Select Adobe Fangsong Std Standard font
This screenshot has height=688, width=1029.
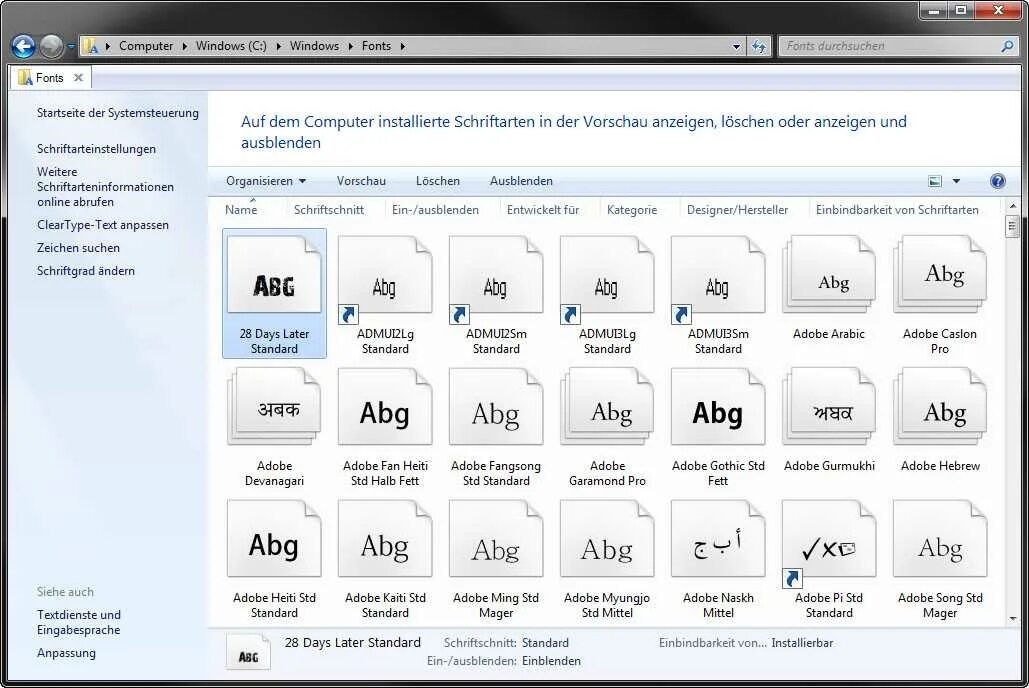[496, 427]
